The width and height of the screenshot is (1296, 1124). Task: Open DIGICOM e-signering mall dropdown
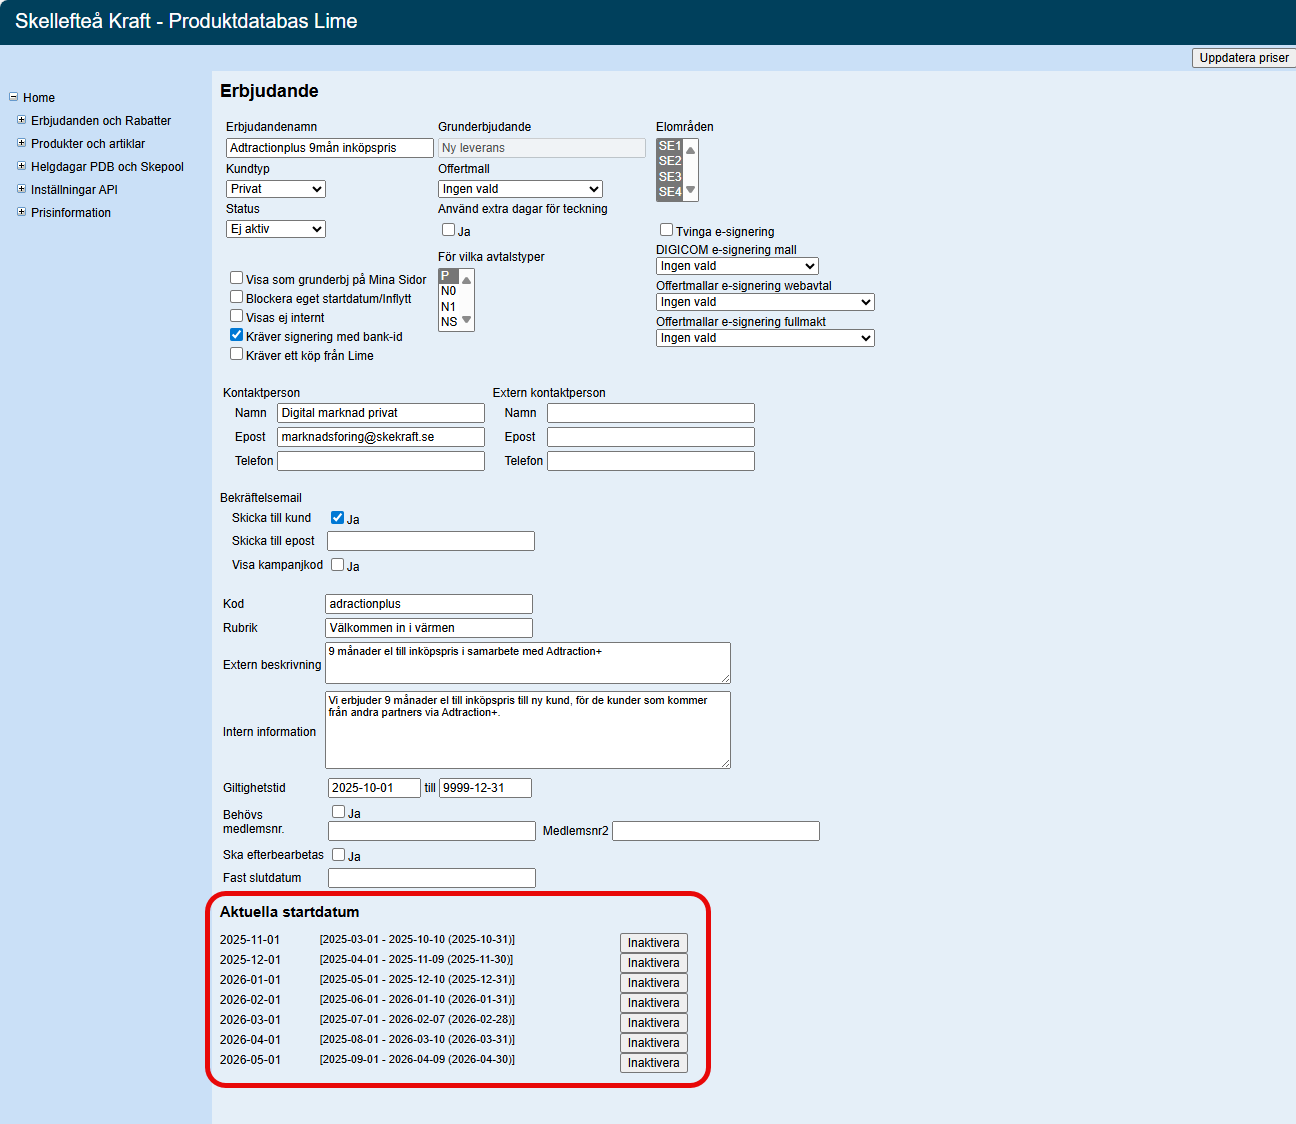(737, 266)
